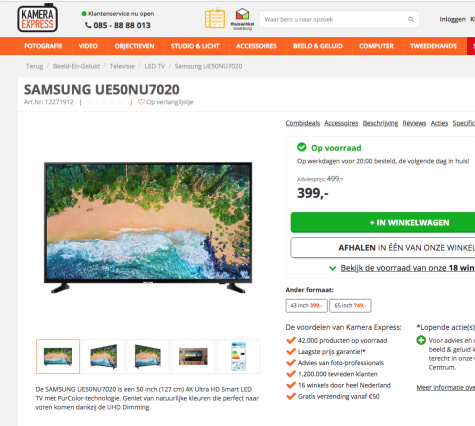Click the phone icon beside 085 number
The height and width of the screenshot is (426, 475).
coord(88,25)
